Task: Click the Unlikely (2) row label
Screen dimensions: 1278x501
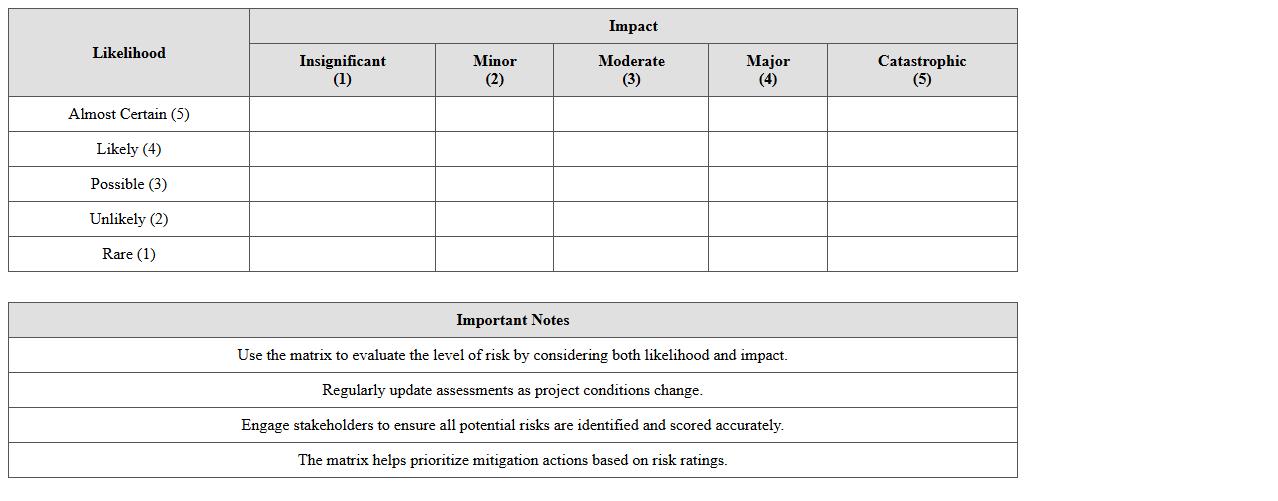Action: click(x=129, y=219)
